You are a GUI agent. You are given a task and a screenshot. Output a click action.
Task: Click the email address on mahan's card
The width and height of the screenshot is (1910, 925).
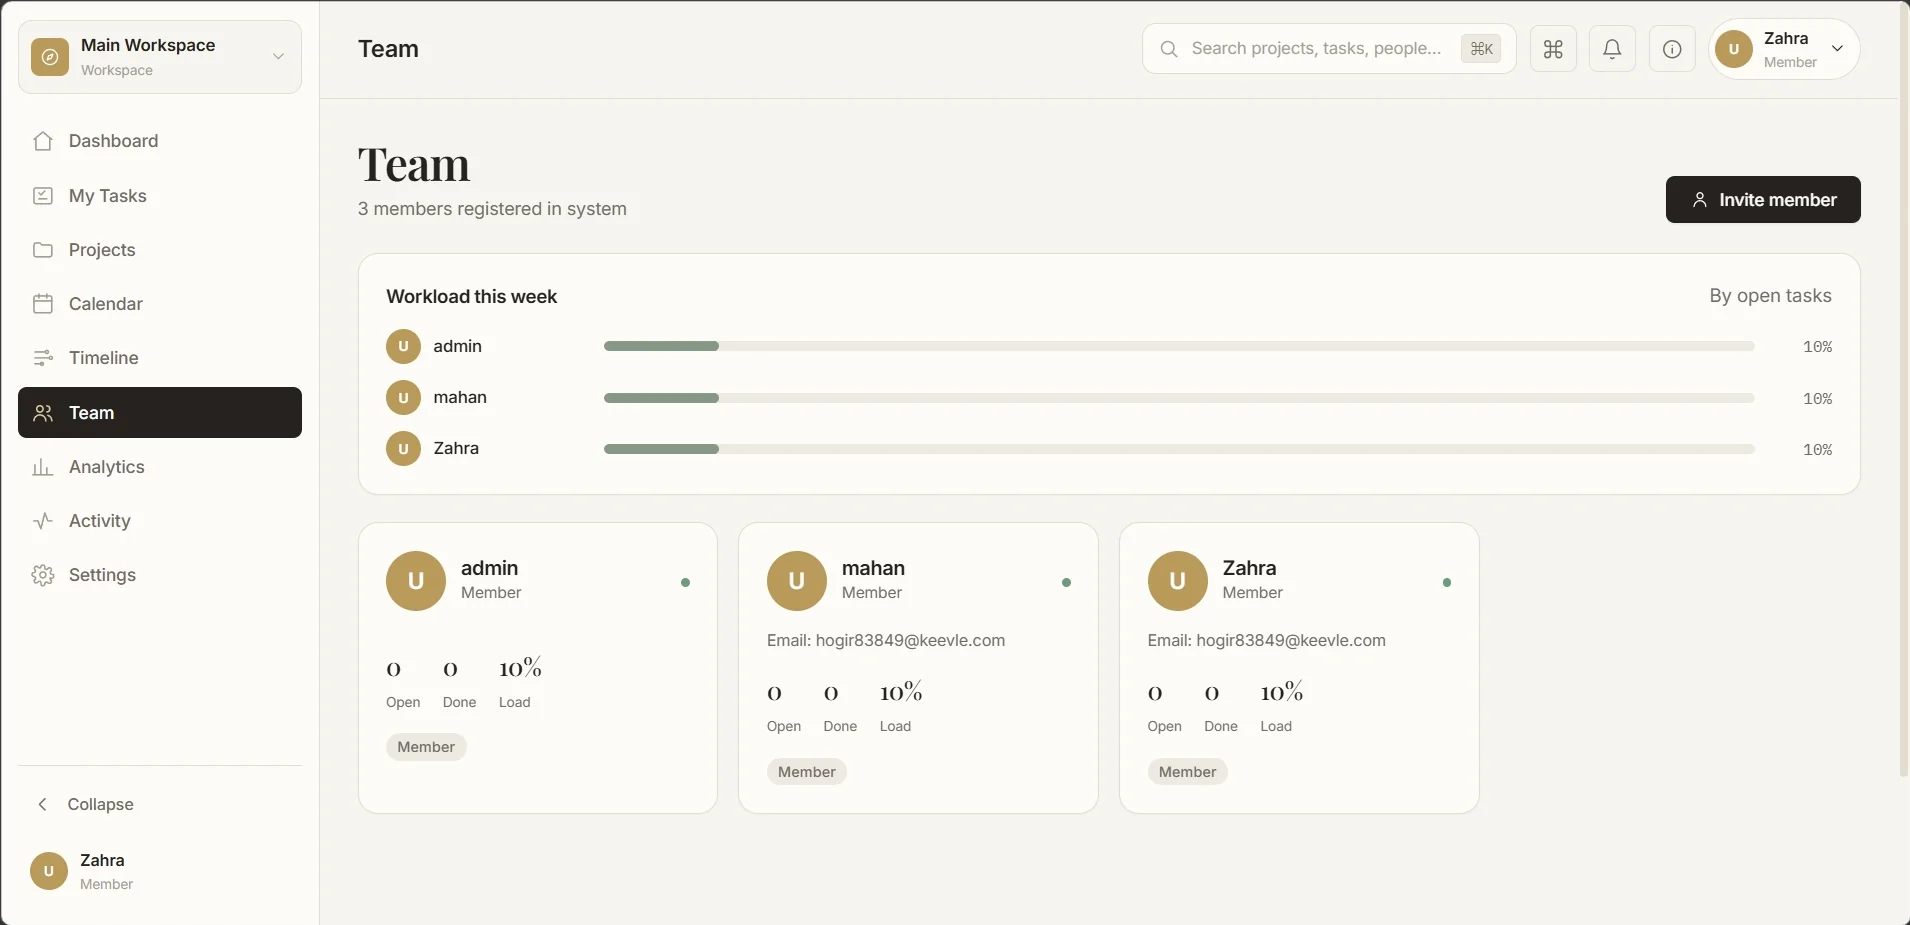(910, 641)
